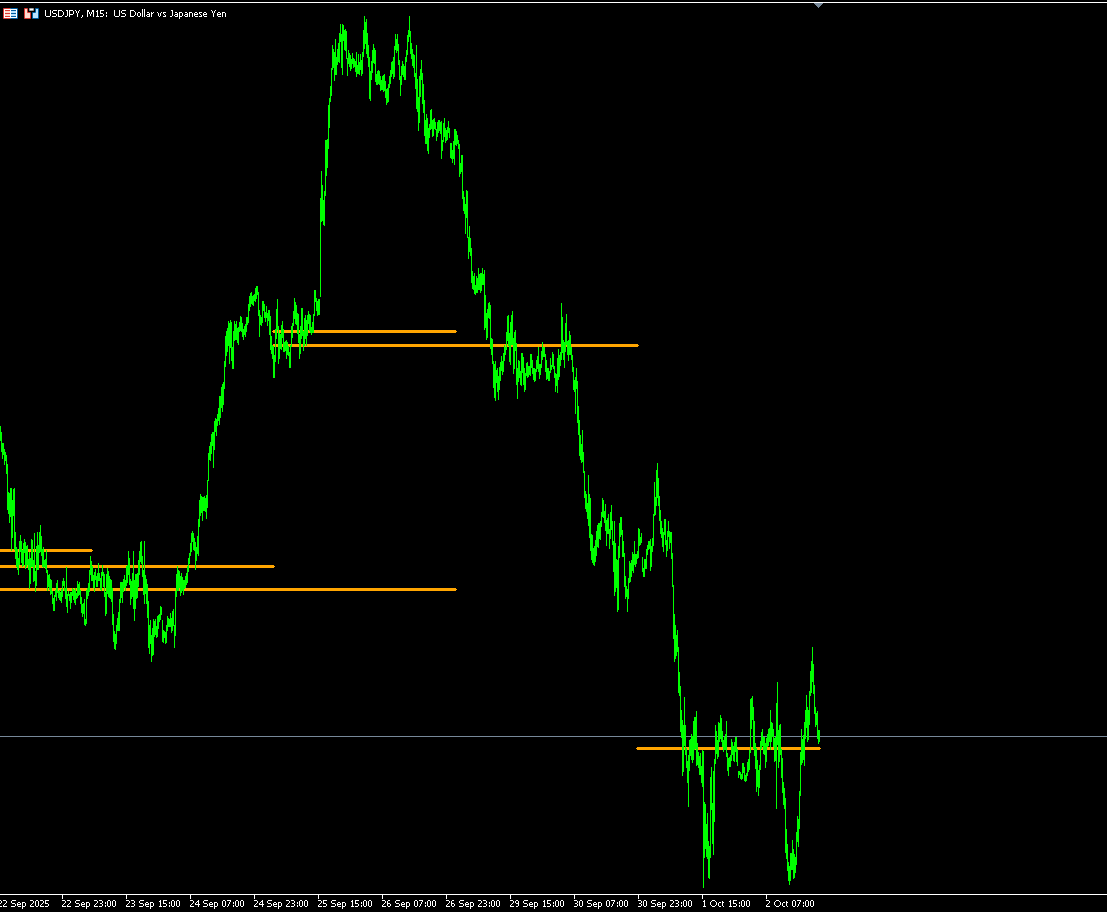Viewport: 1107px width, 912px height.
Task: Click the 23 Sep 15:00 time label
Action: (152, 904)
